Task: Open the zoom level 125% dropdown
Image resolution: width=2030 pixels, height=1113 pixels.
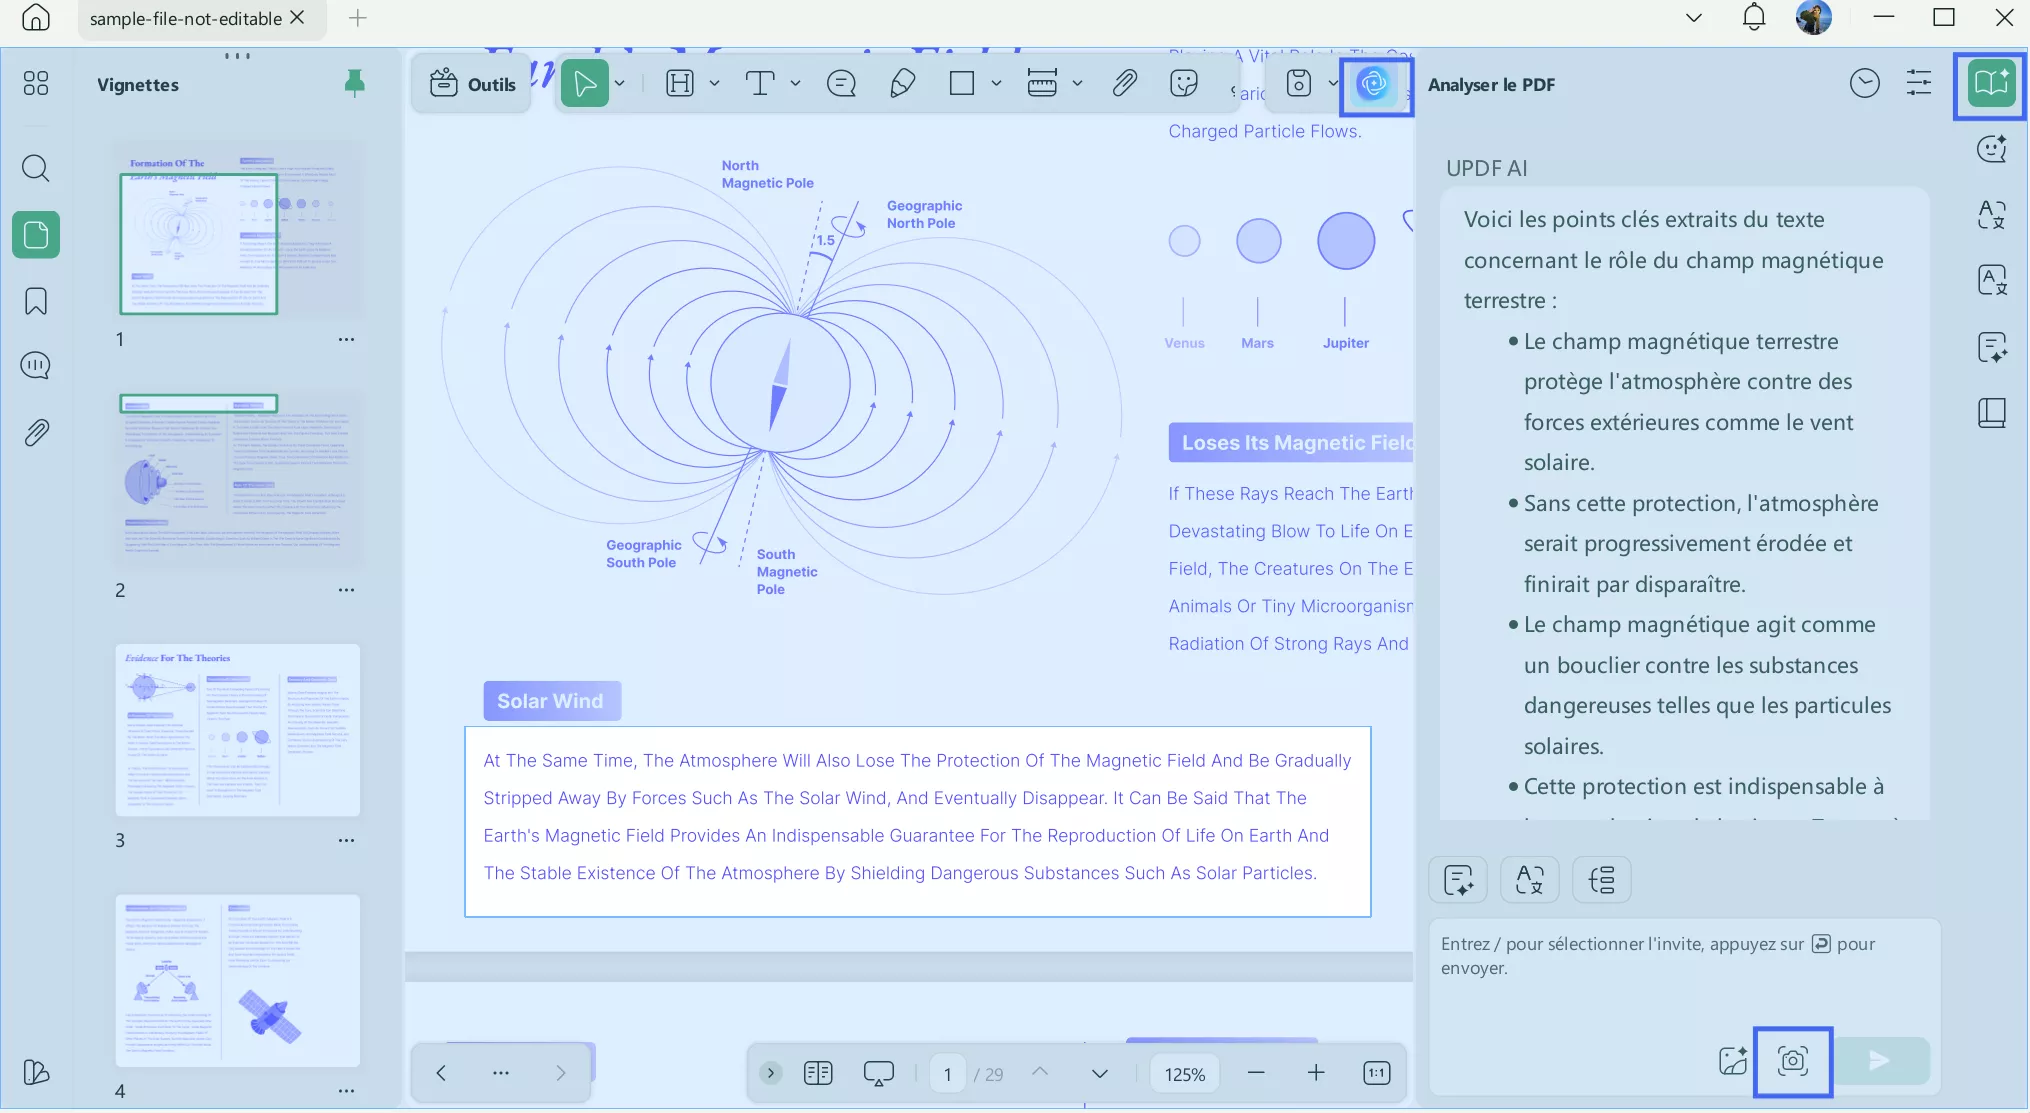Action: [1184, 1074]
